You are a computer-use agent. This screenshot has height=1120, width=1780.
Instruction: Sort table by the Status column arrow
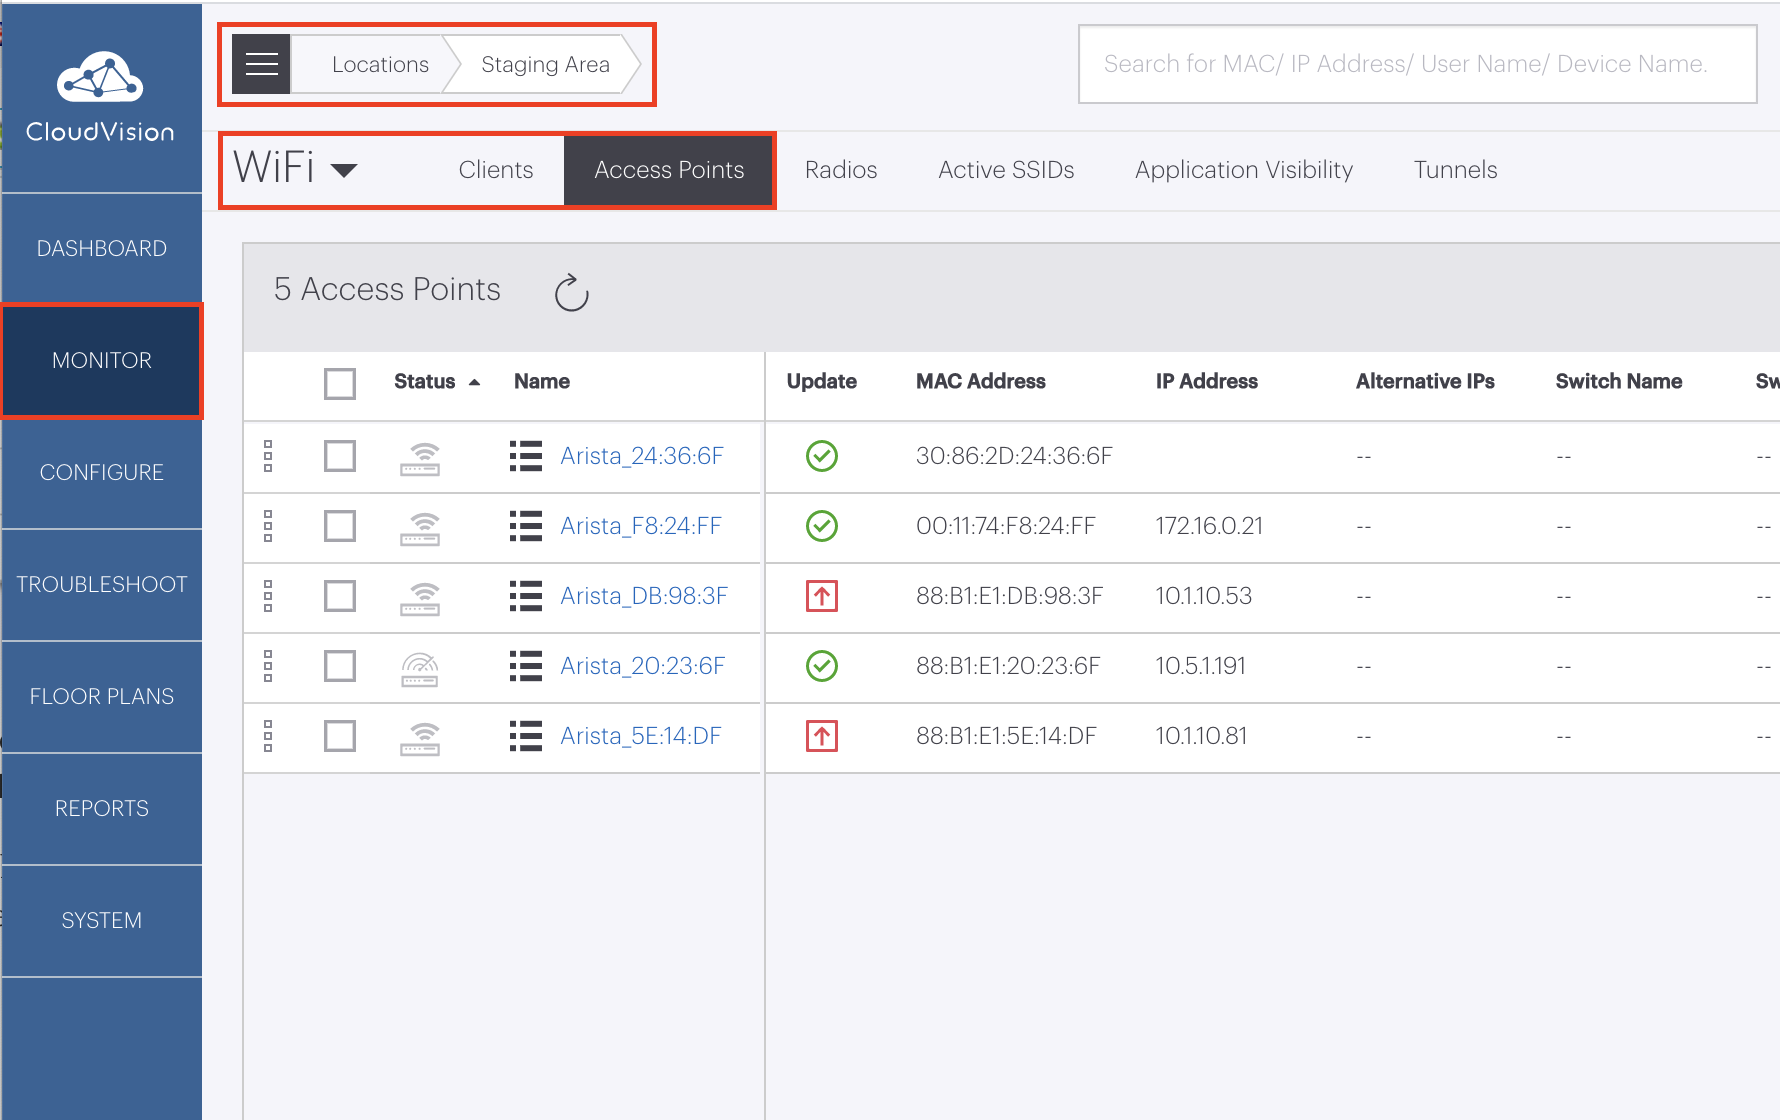pos(474,381)
